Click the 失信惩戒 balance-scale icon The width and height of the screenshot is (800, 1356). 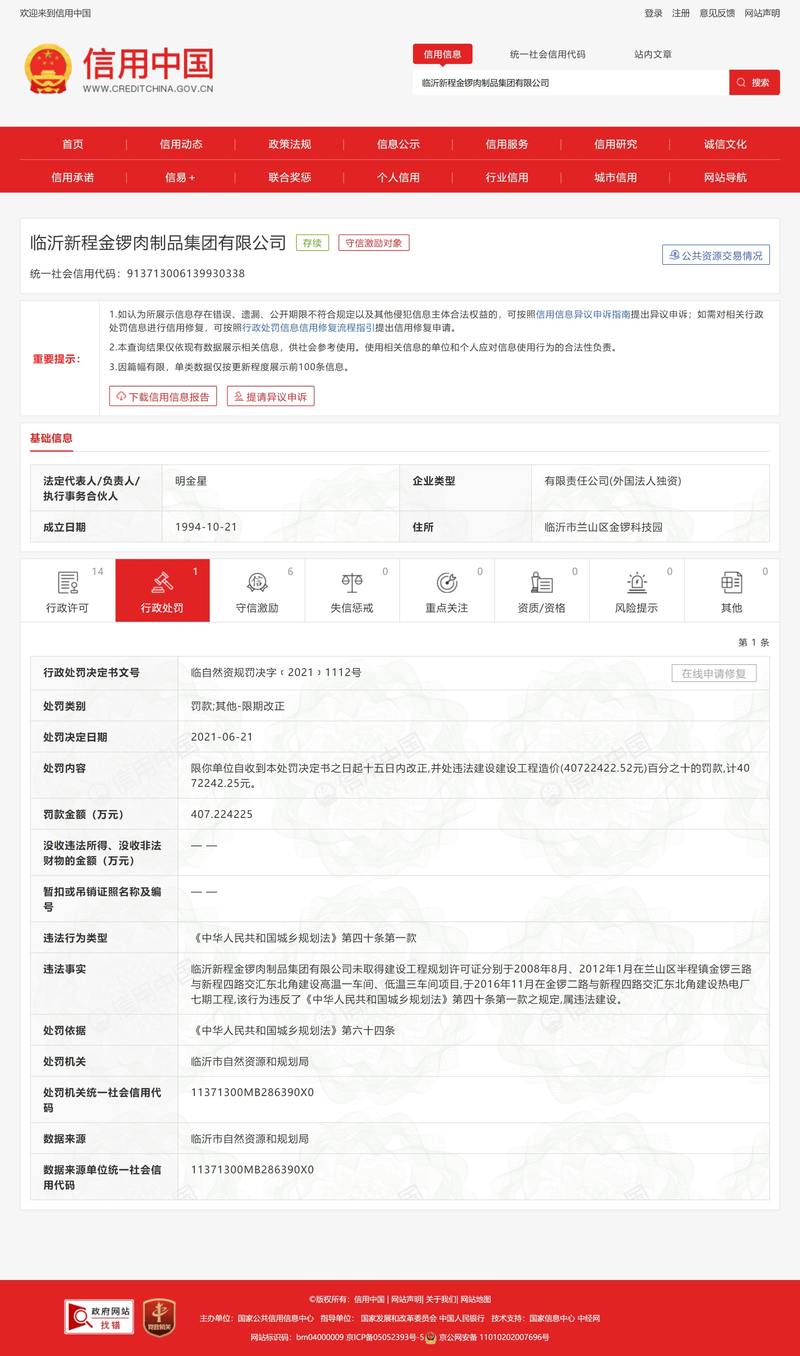tap(352, 582)
